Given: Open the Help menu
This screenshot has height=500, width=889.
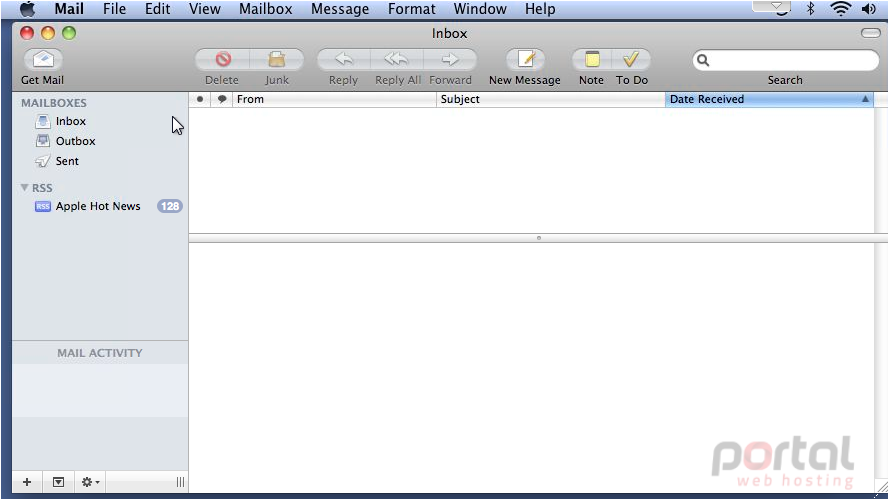Looking at the screenshot, I should [x=540, y=9].
